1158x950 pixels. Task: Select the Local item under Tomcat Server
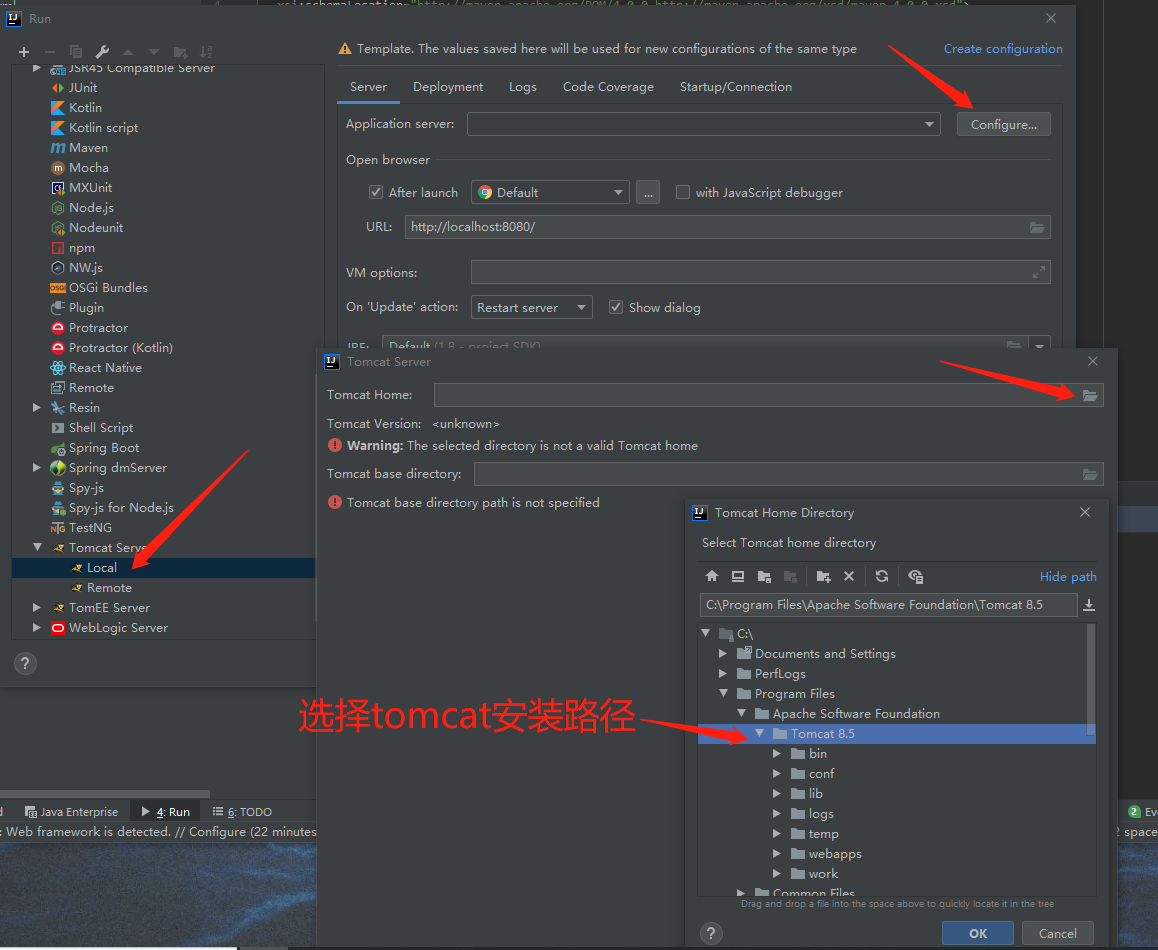[102, 567]
